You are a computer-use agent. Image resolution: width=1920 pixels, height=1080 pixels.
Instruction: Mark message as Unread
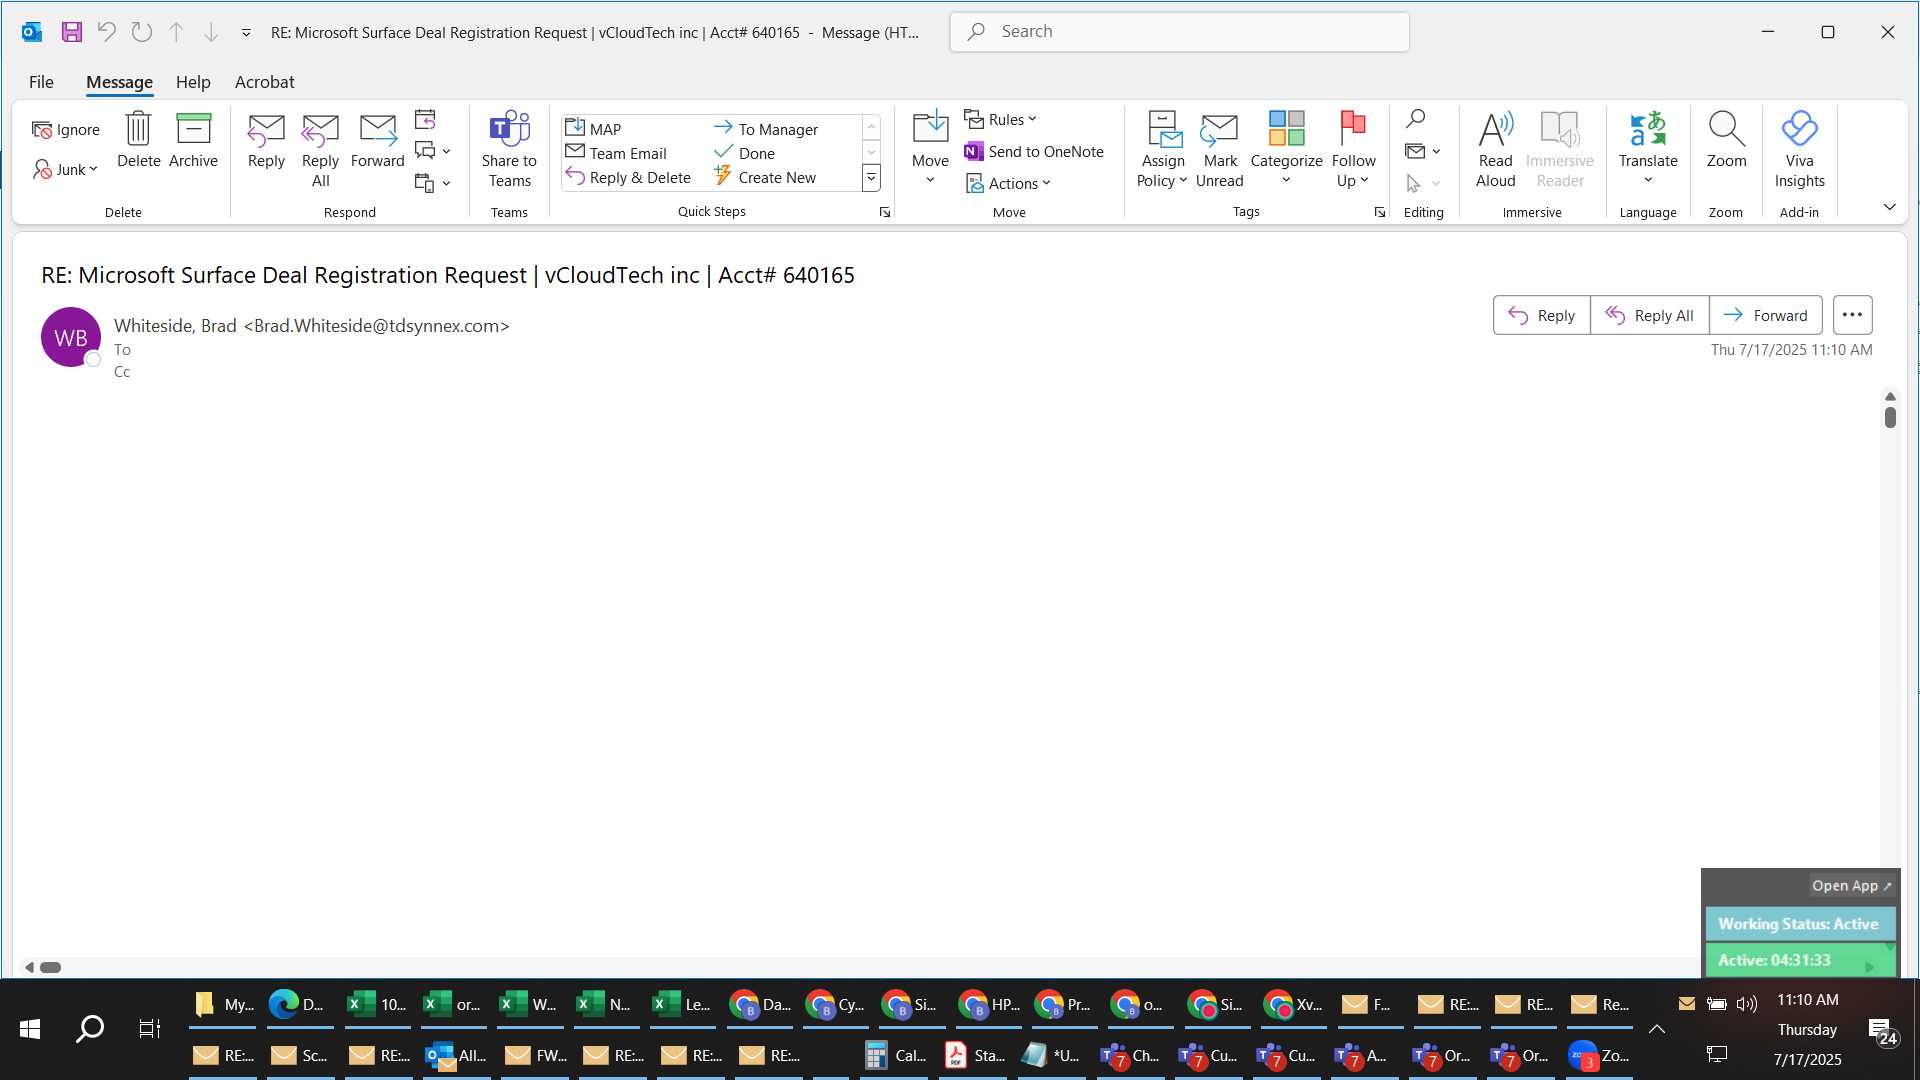(1219, 150)
